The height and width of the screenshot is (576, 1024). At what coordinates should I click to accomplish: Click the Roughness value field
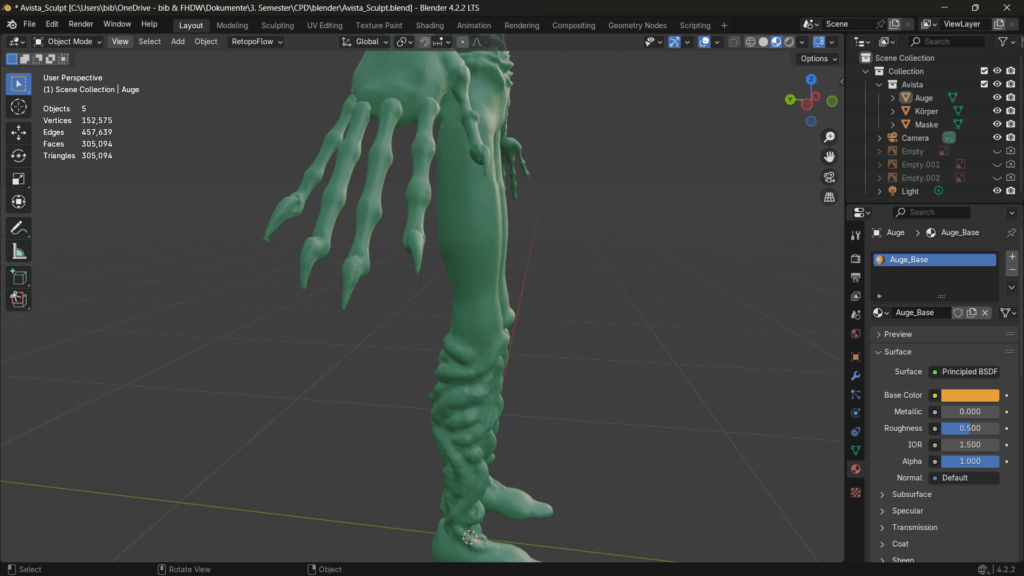pyautogui.click(x=969, y=428)
